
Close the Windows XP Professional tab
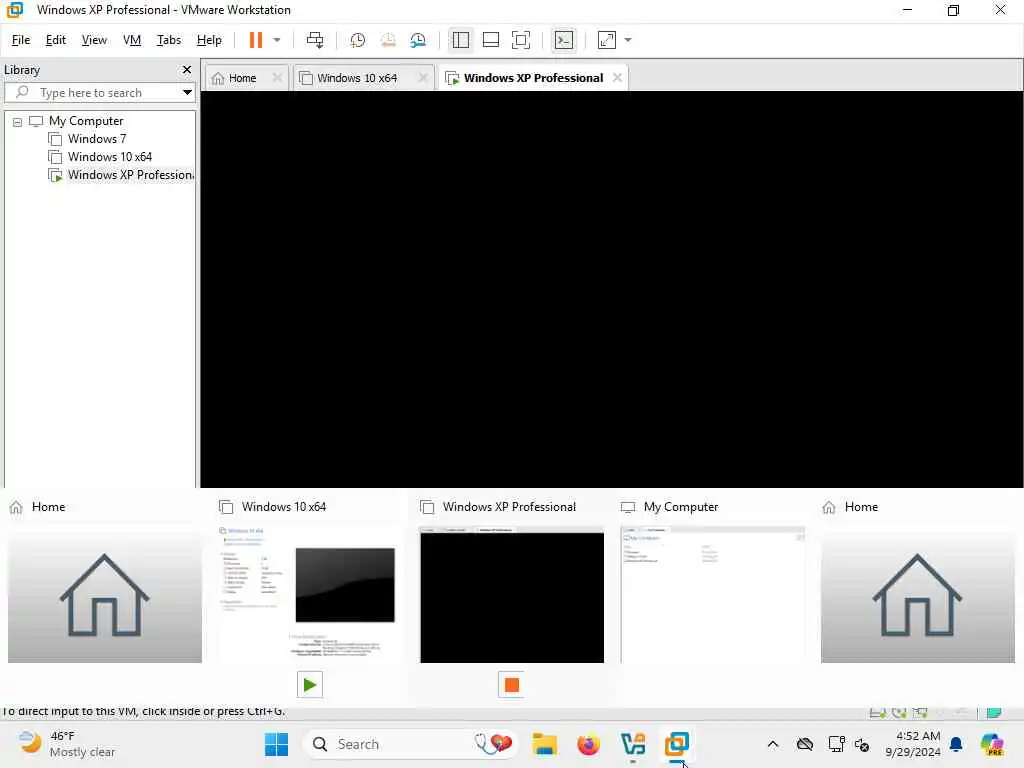pyautogui.click(x=617, y=78)
